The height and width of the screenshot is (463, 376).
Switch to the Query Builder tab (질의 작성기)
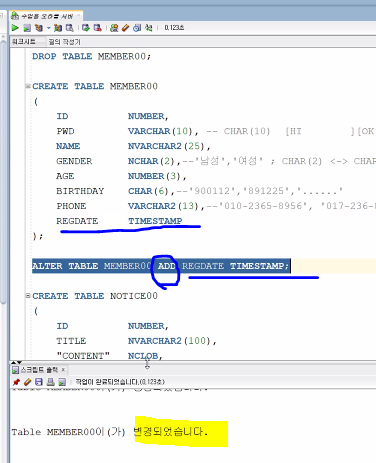[x=64, y=42]
